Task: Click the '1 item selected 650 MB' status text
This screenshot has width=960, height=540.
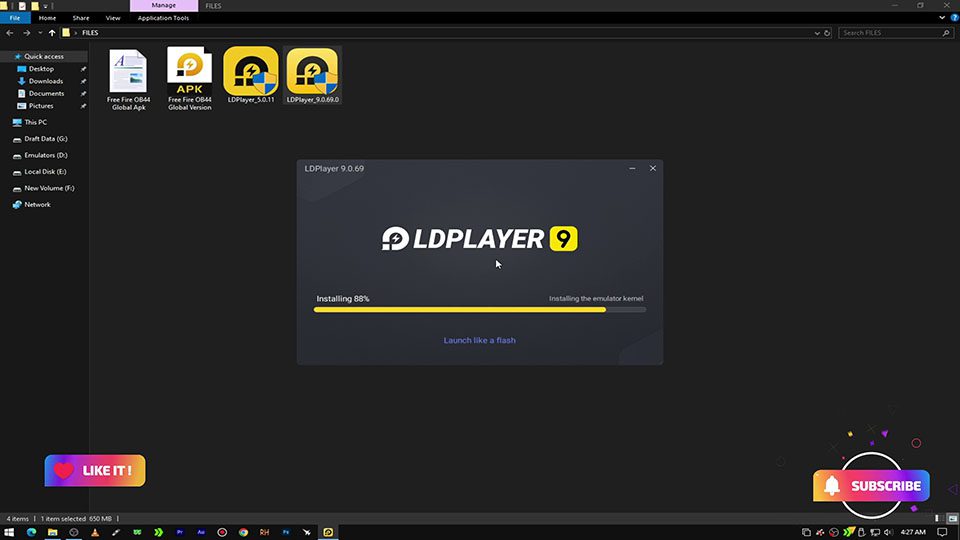Action: coord(77,519)
